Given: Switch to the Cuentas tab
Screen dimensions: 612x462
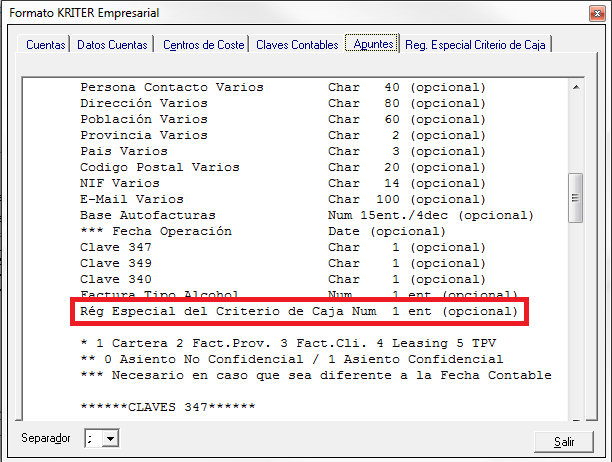Looking at the screenshot, I should [46, 45].
